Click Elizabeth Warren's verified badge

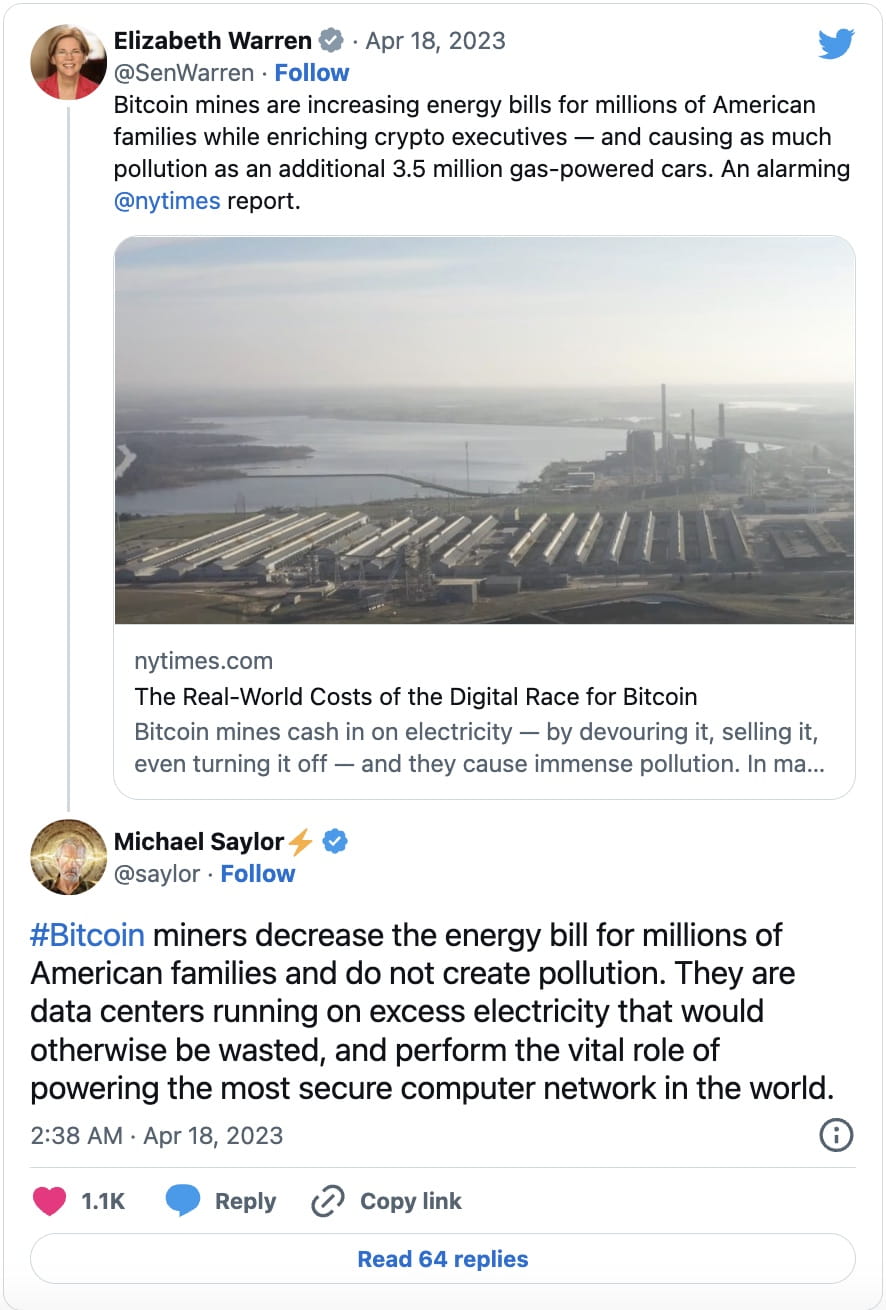click(331, 41)
